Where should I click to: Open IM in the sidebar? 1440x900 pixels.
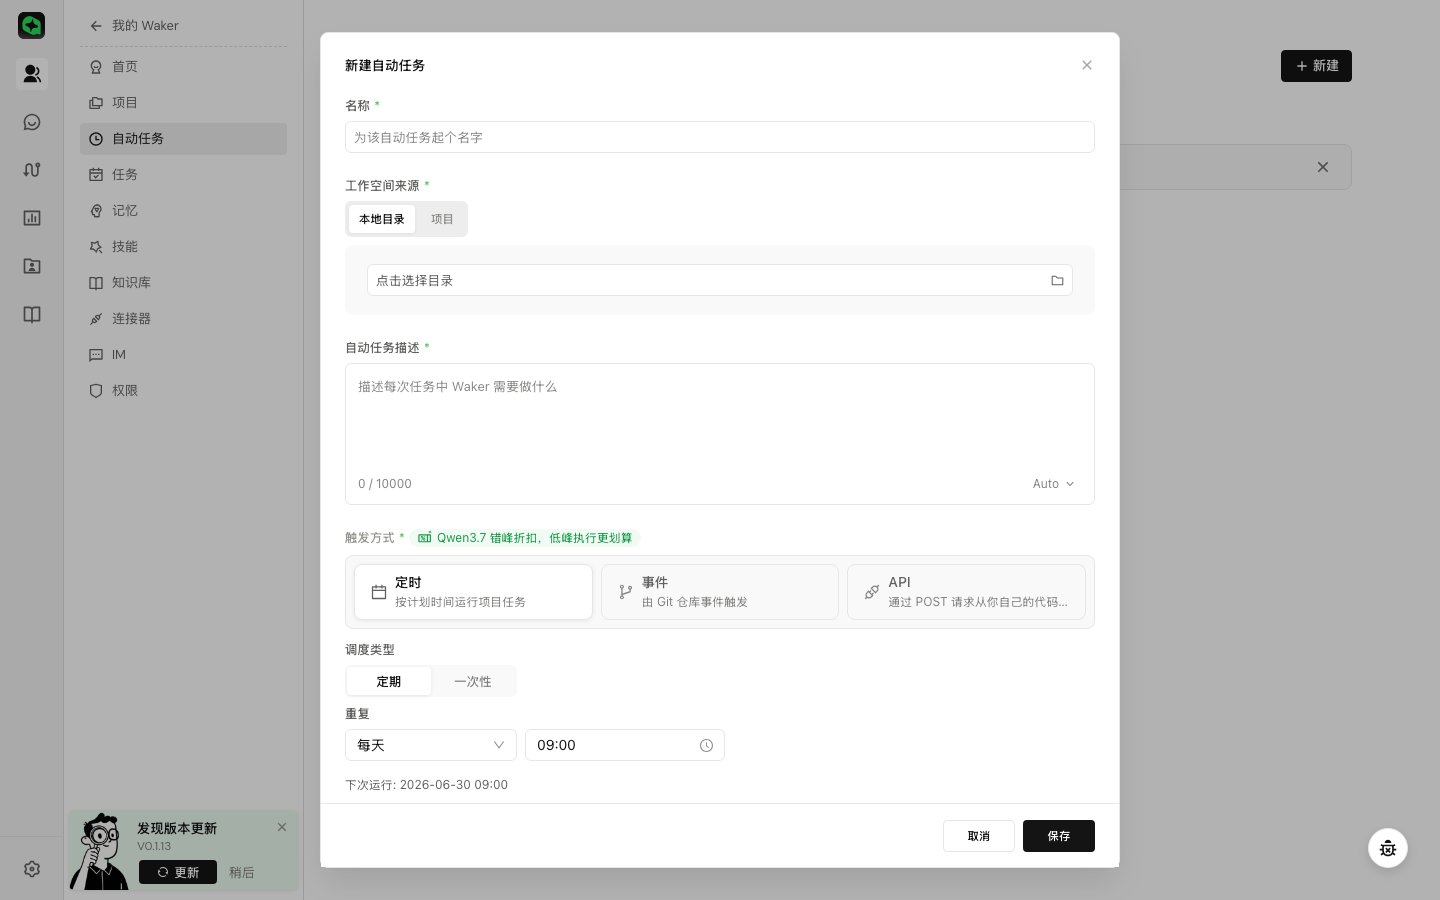click(x=183, y=355)
